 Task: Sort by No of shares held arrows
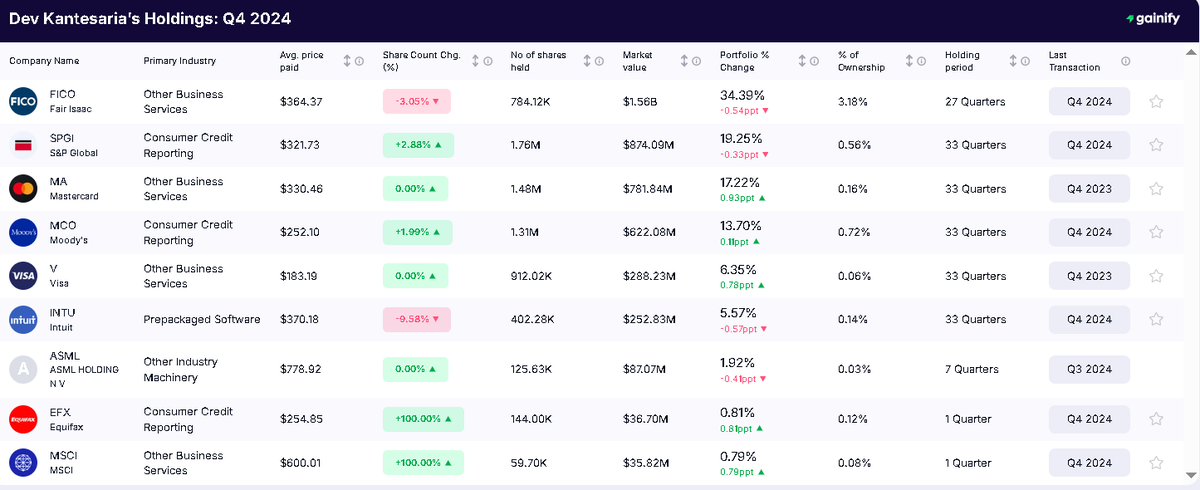click(585, 61)
